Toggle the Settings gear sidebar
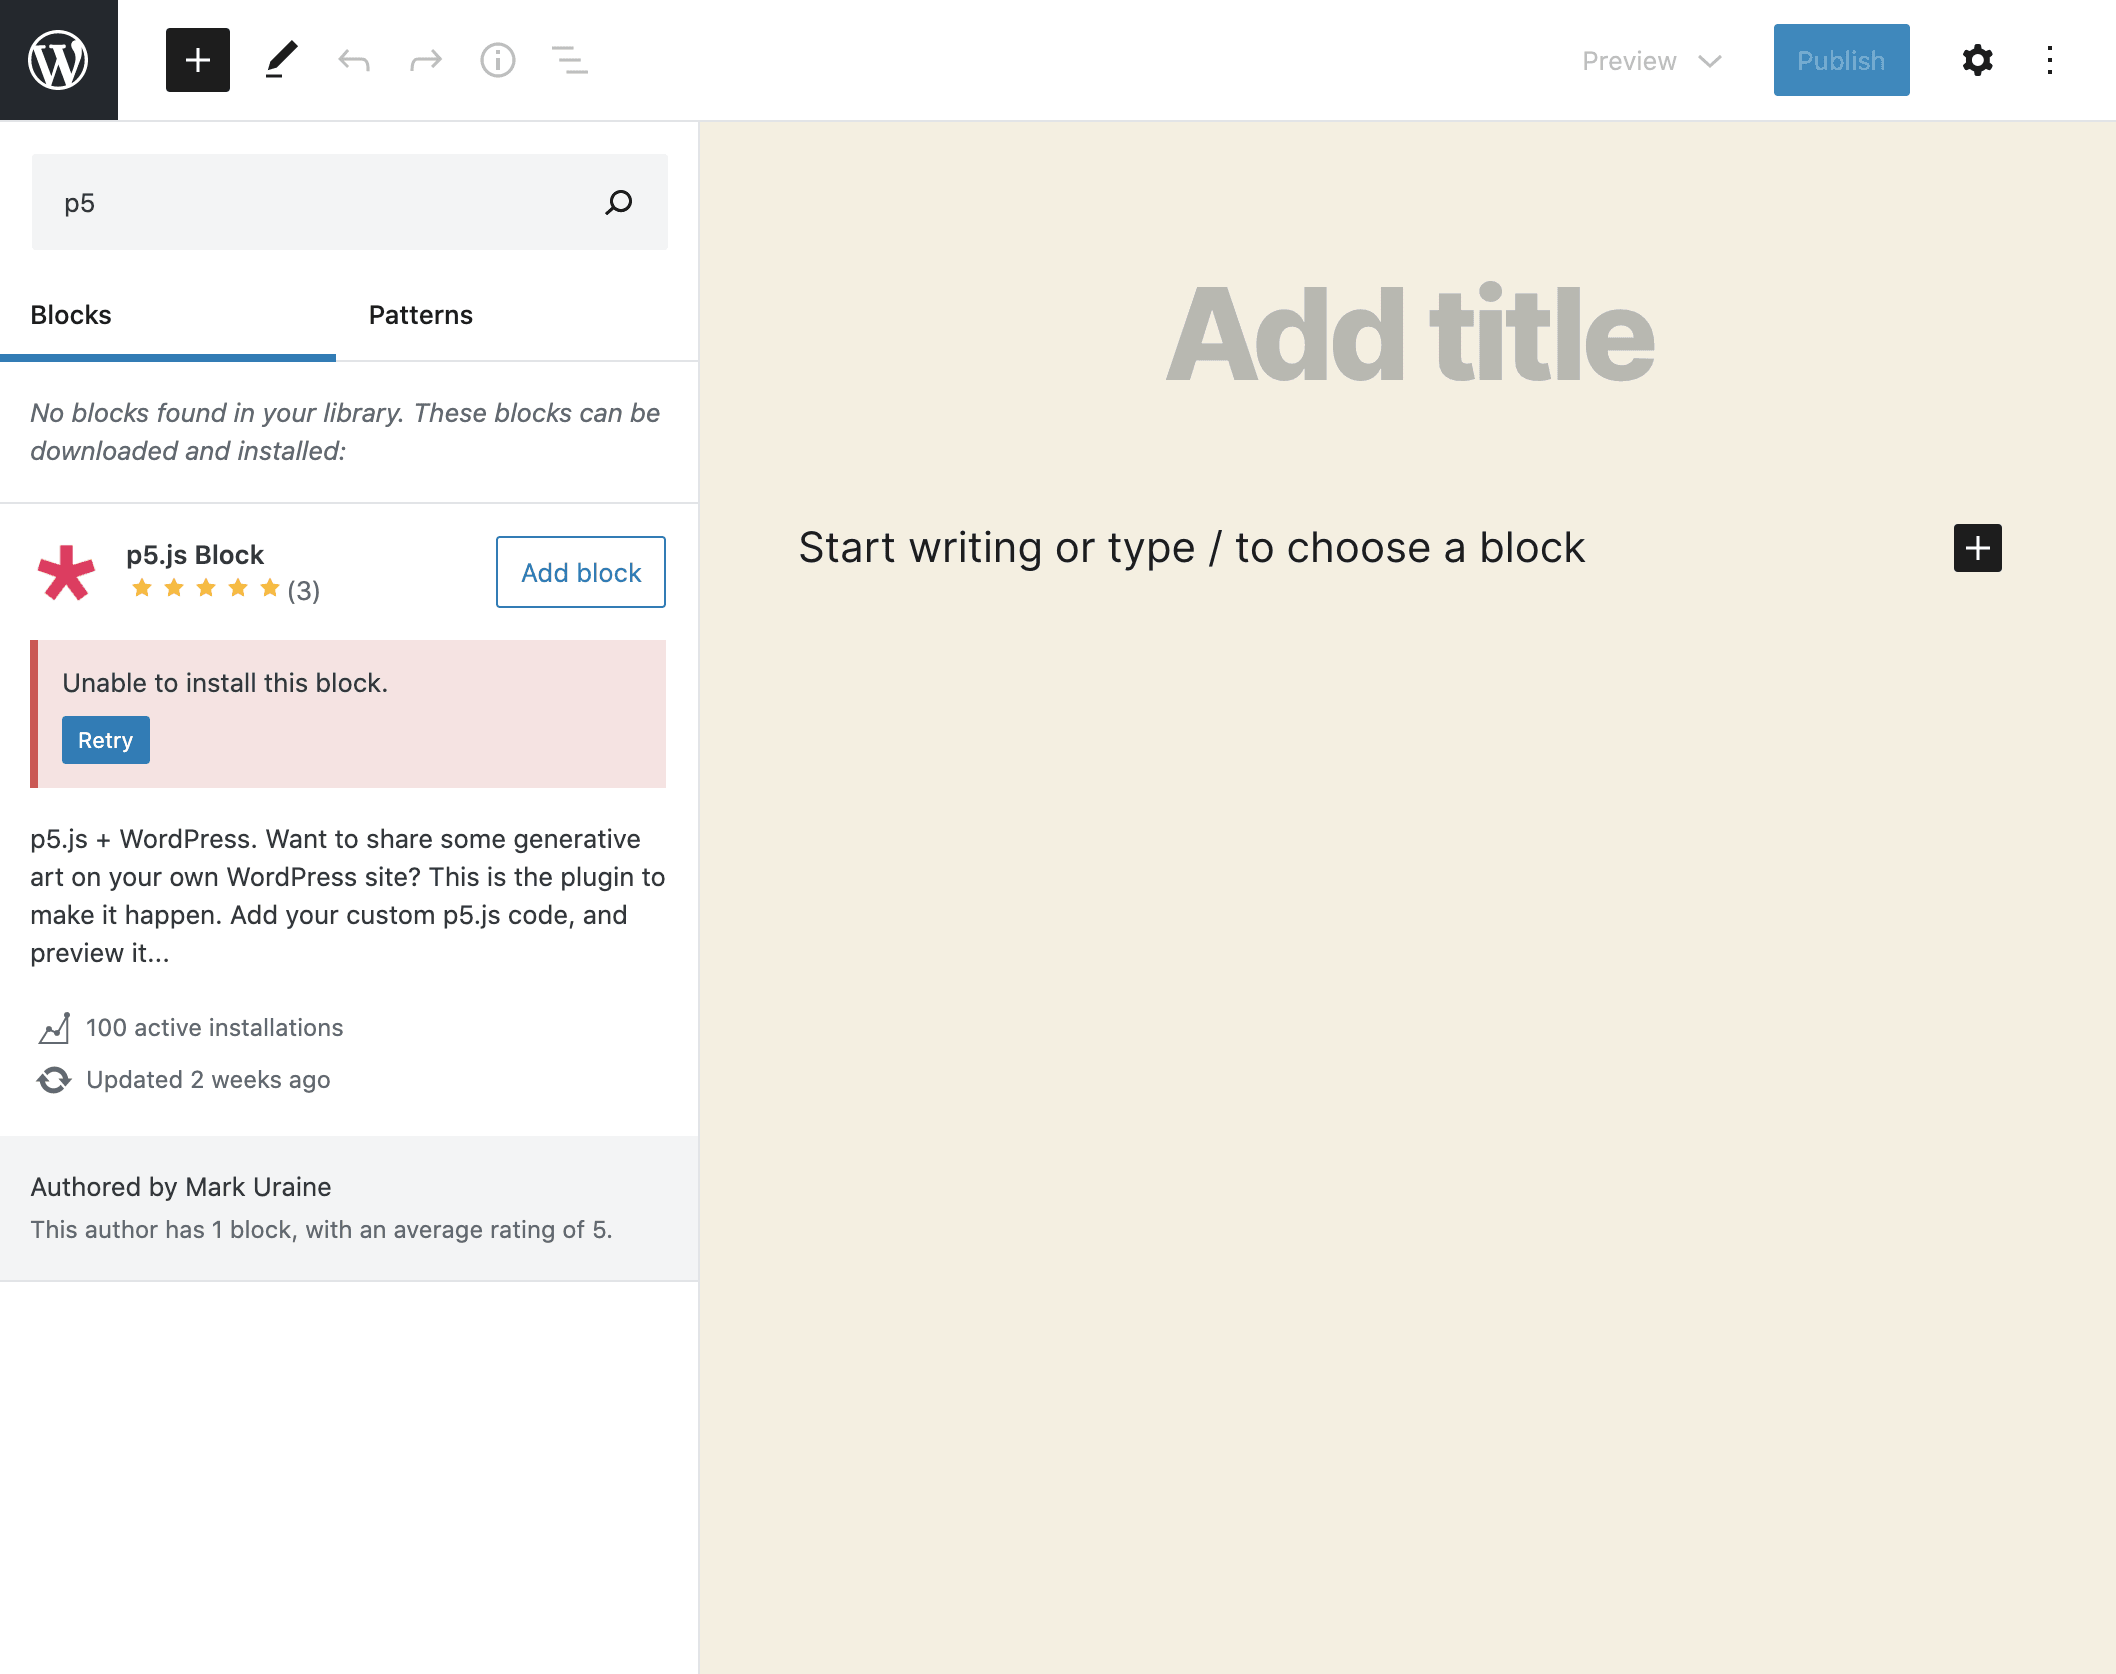The image size is (2116, 1674). click(x=1977, y=60)
